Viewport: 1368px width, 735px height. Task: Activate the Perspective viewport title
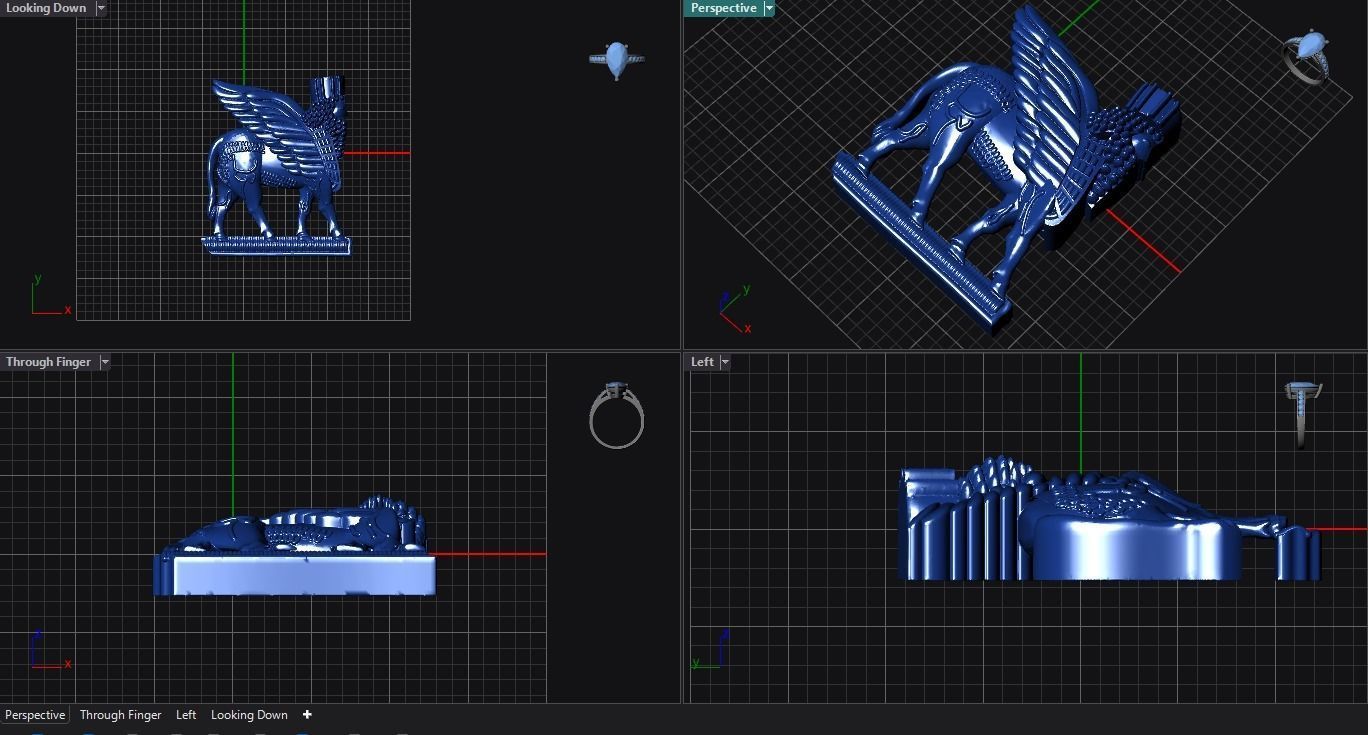pyautogui.click(x=723, y=8)
